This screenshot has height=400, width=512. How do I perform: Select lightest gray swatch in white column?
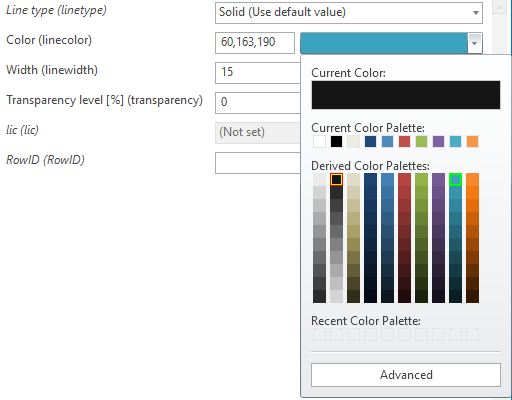[x=319, y=179]
